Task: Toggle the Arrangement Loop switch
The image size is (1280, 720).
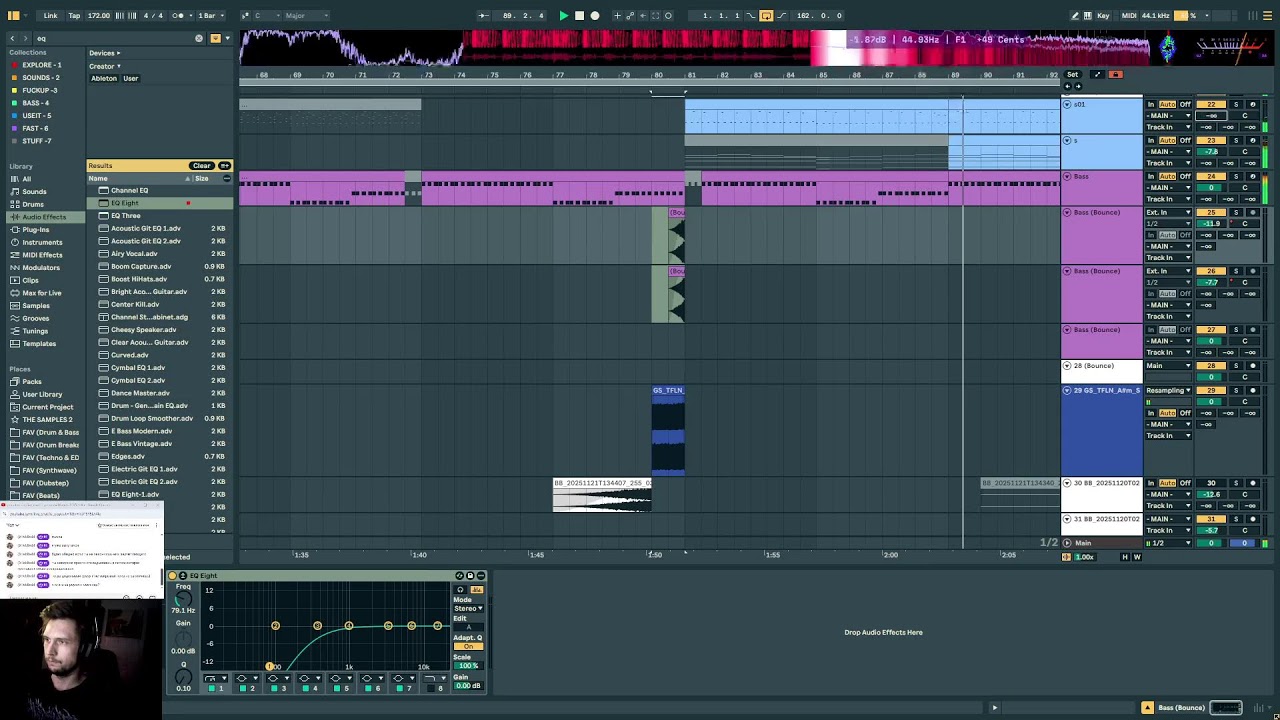Action: 766,15
